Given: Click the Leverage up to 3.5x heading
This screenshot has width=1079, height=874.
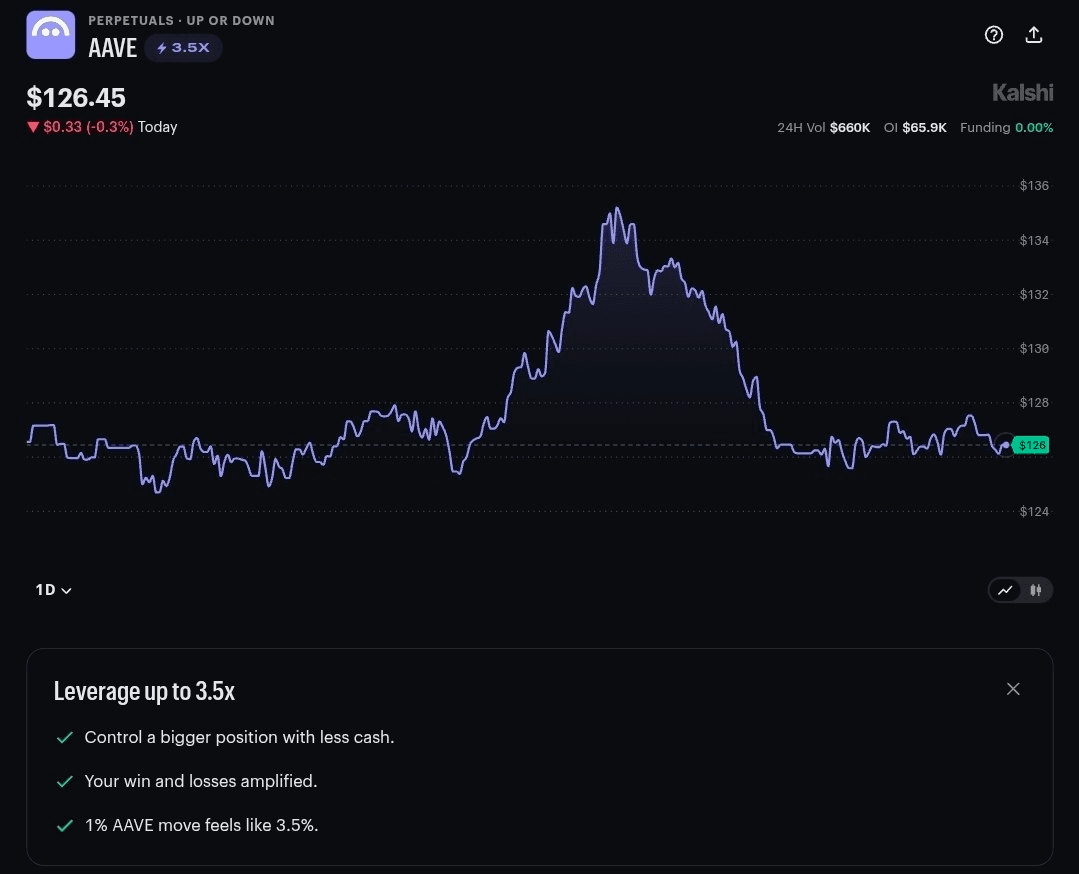Looking at the screenshot, I should [x=145, y=691].
